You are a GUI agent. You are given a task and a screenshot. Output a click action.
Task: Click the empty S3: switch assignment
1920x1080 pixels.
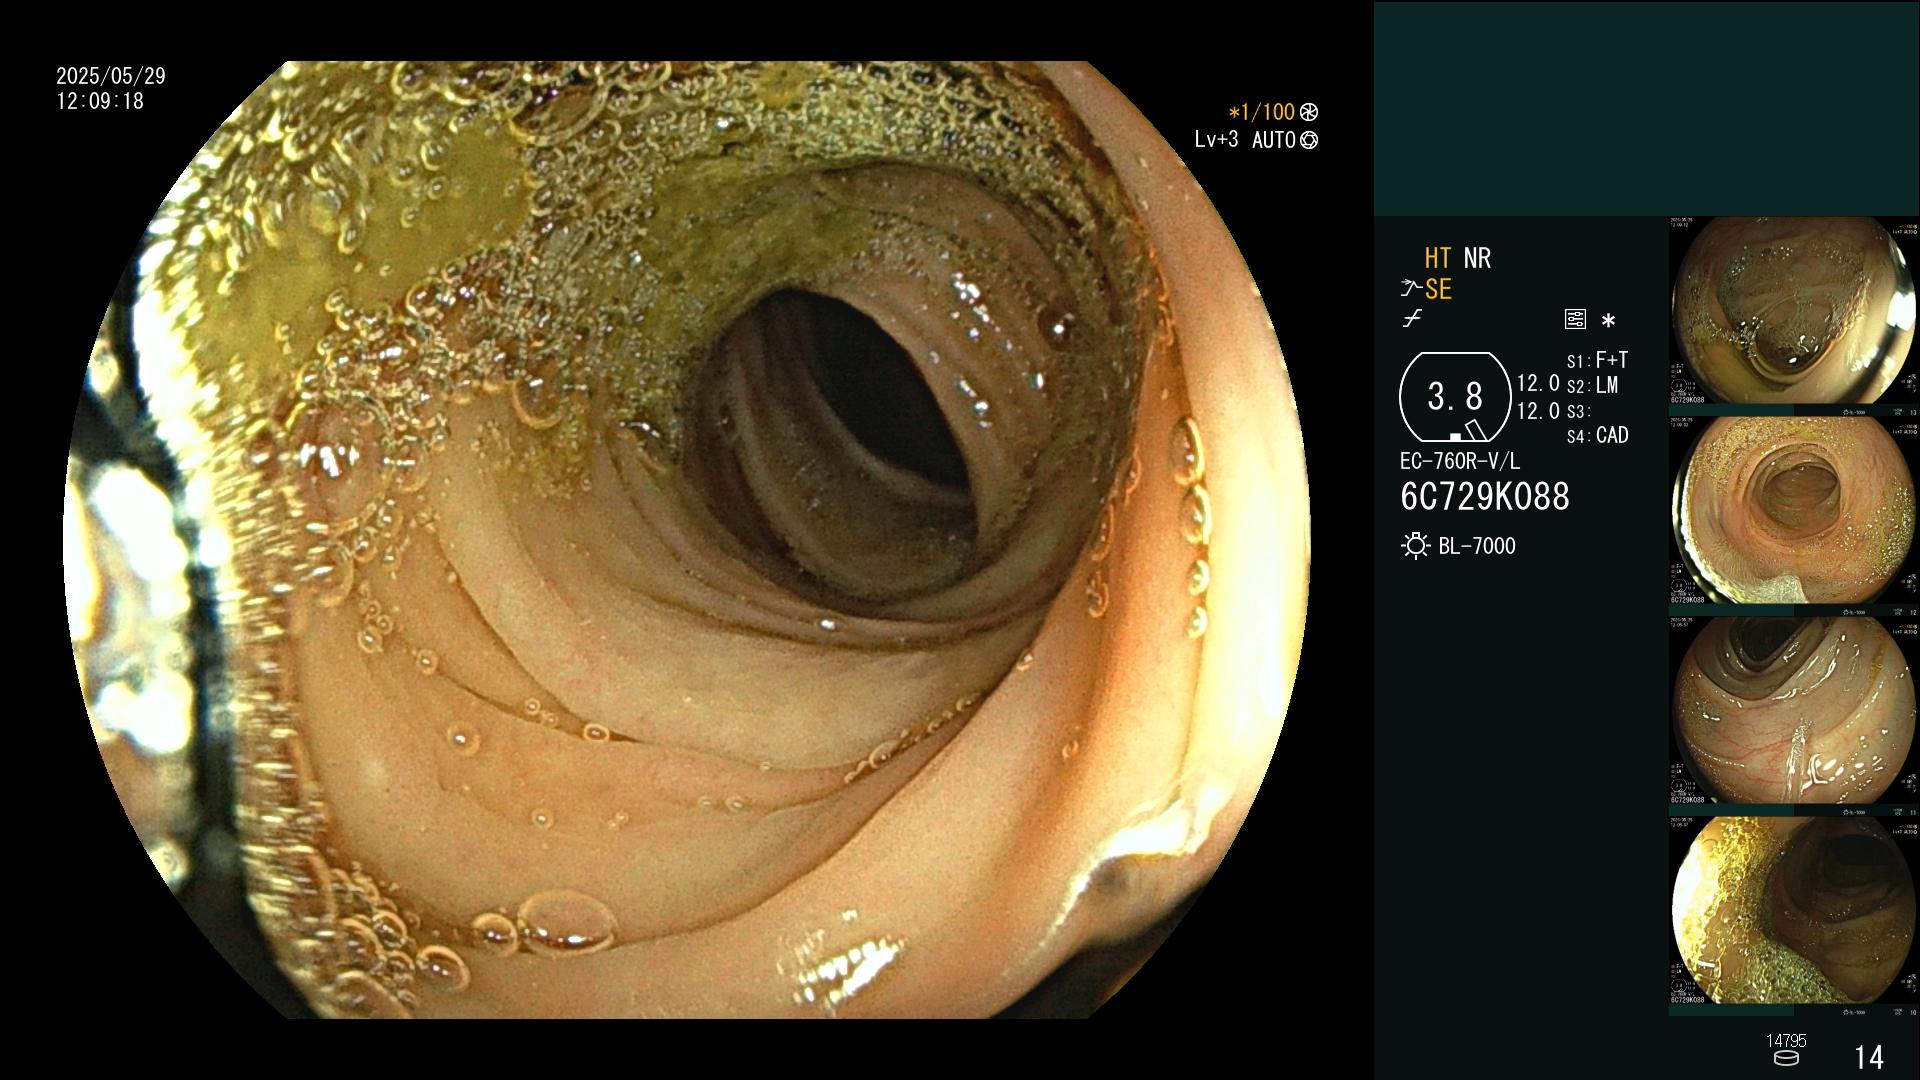1578,411
